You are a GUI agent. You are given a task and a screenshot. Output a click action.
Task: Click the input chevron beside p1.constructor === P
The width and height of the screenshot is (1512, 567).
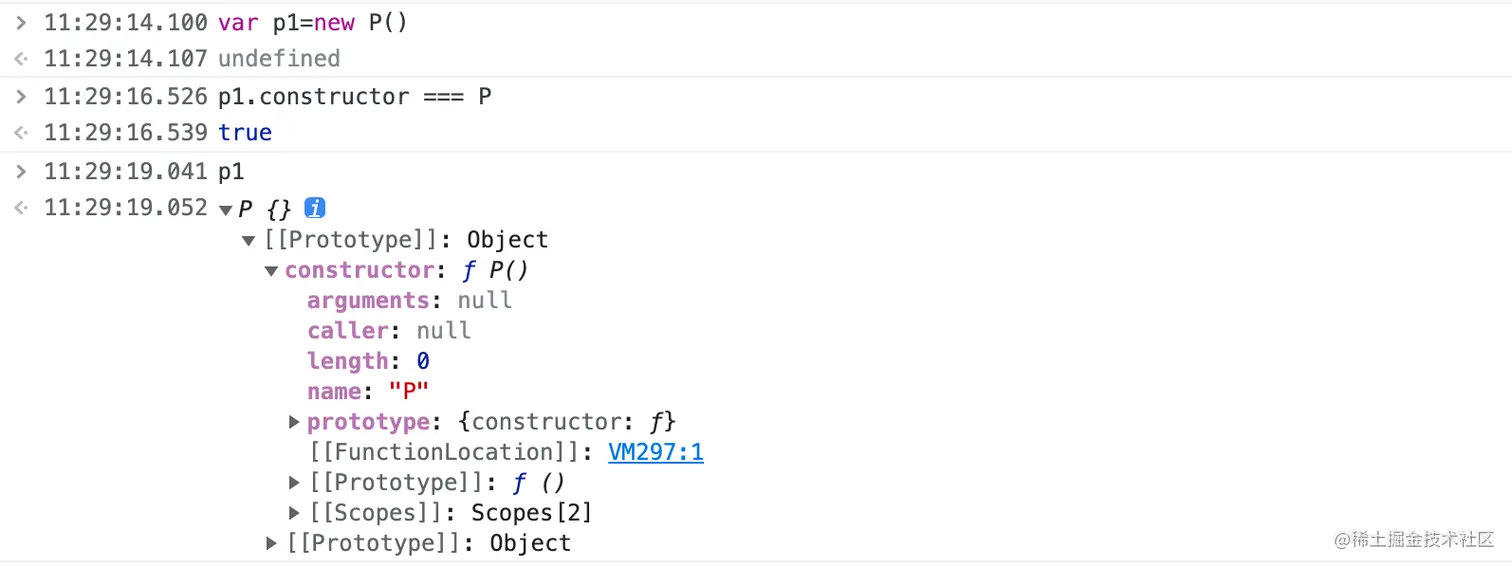pos(21,96)
